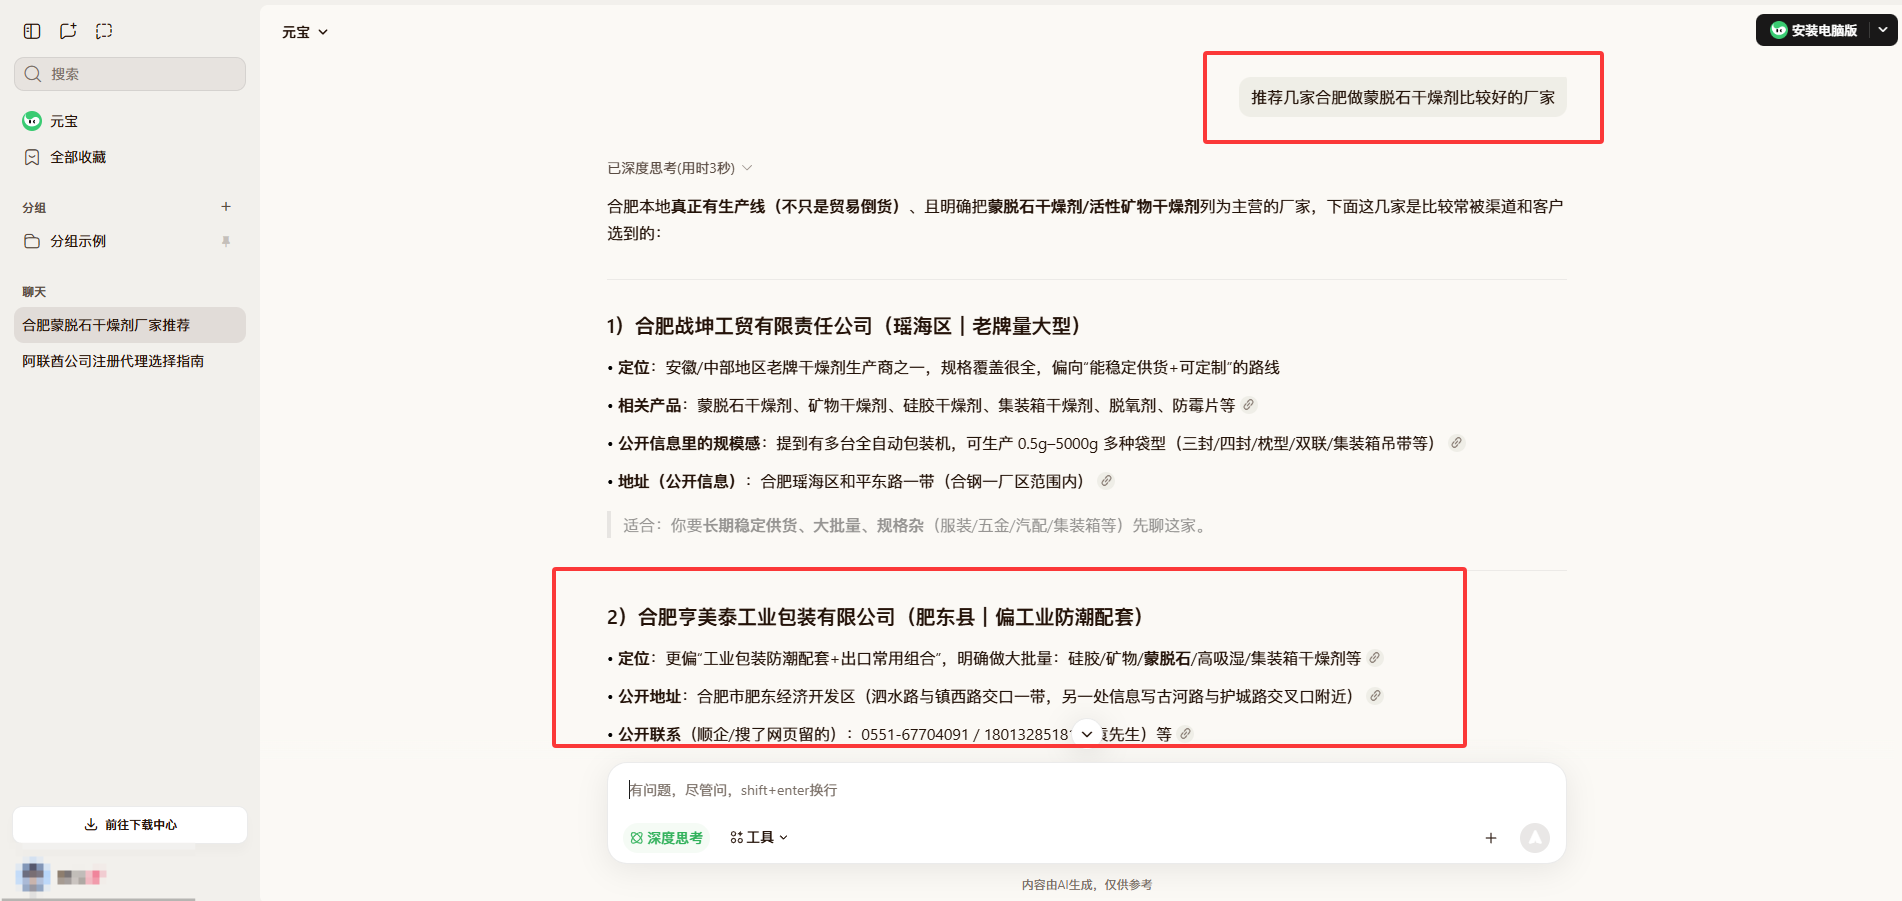Screen dimensions: 1902x901
Task: Click the 安装电脑版 button
Action: pos(1813,30)
